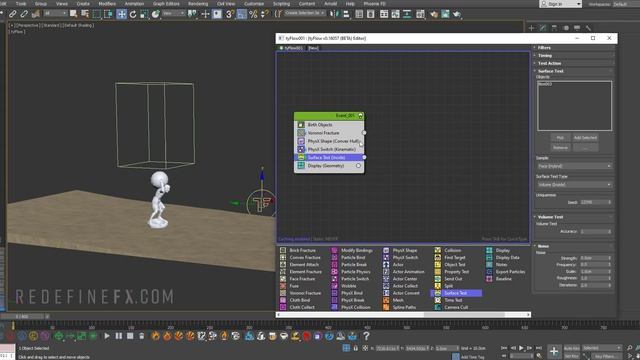This screenshot has width=640, height=360.
Task: Open the Graph Editors menu
Action: click(166, 4)
